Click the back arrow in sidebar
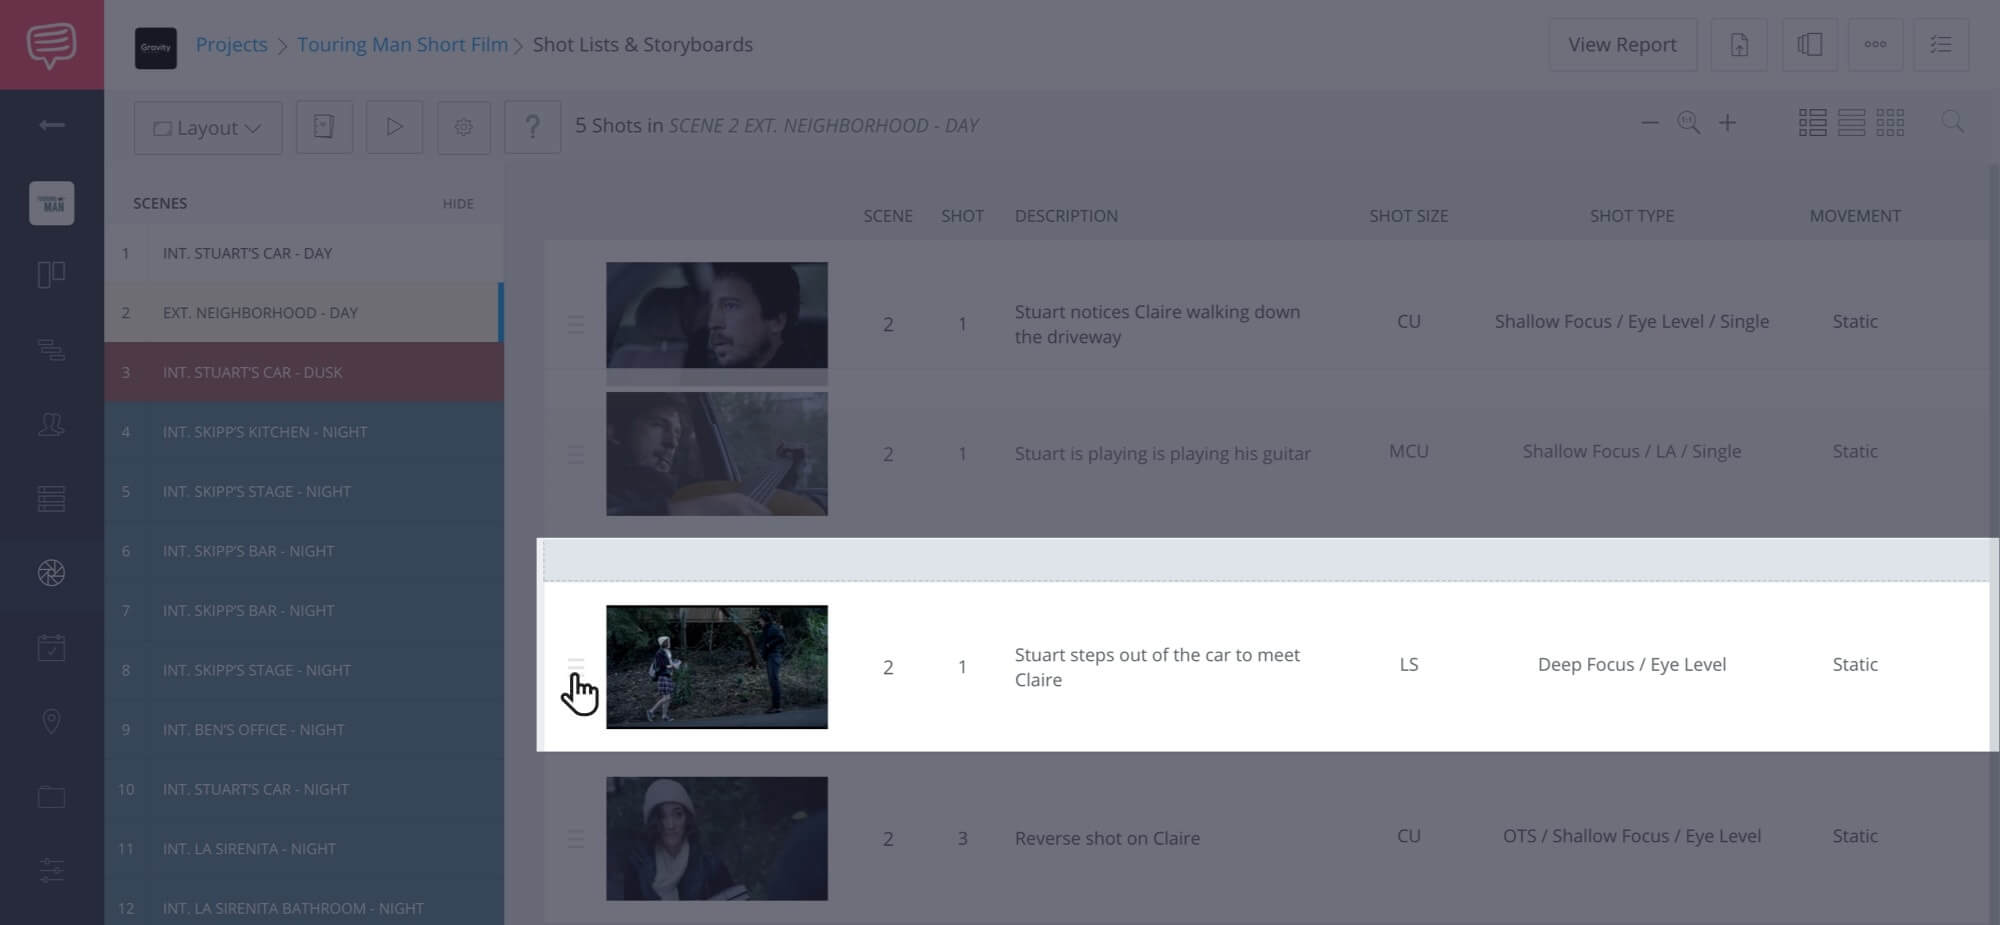 tap(51, 125)
